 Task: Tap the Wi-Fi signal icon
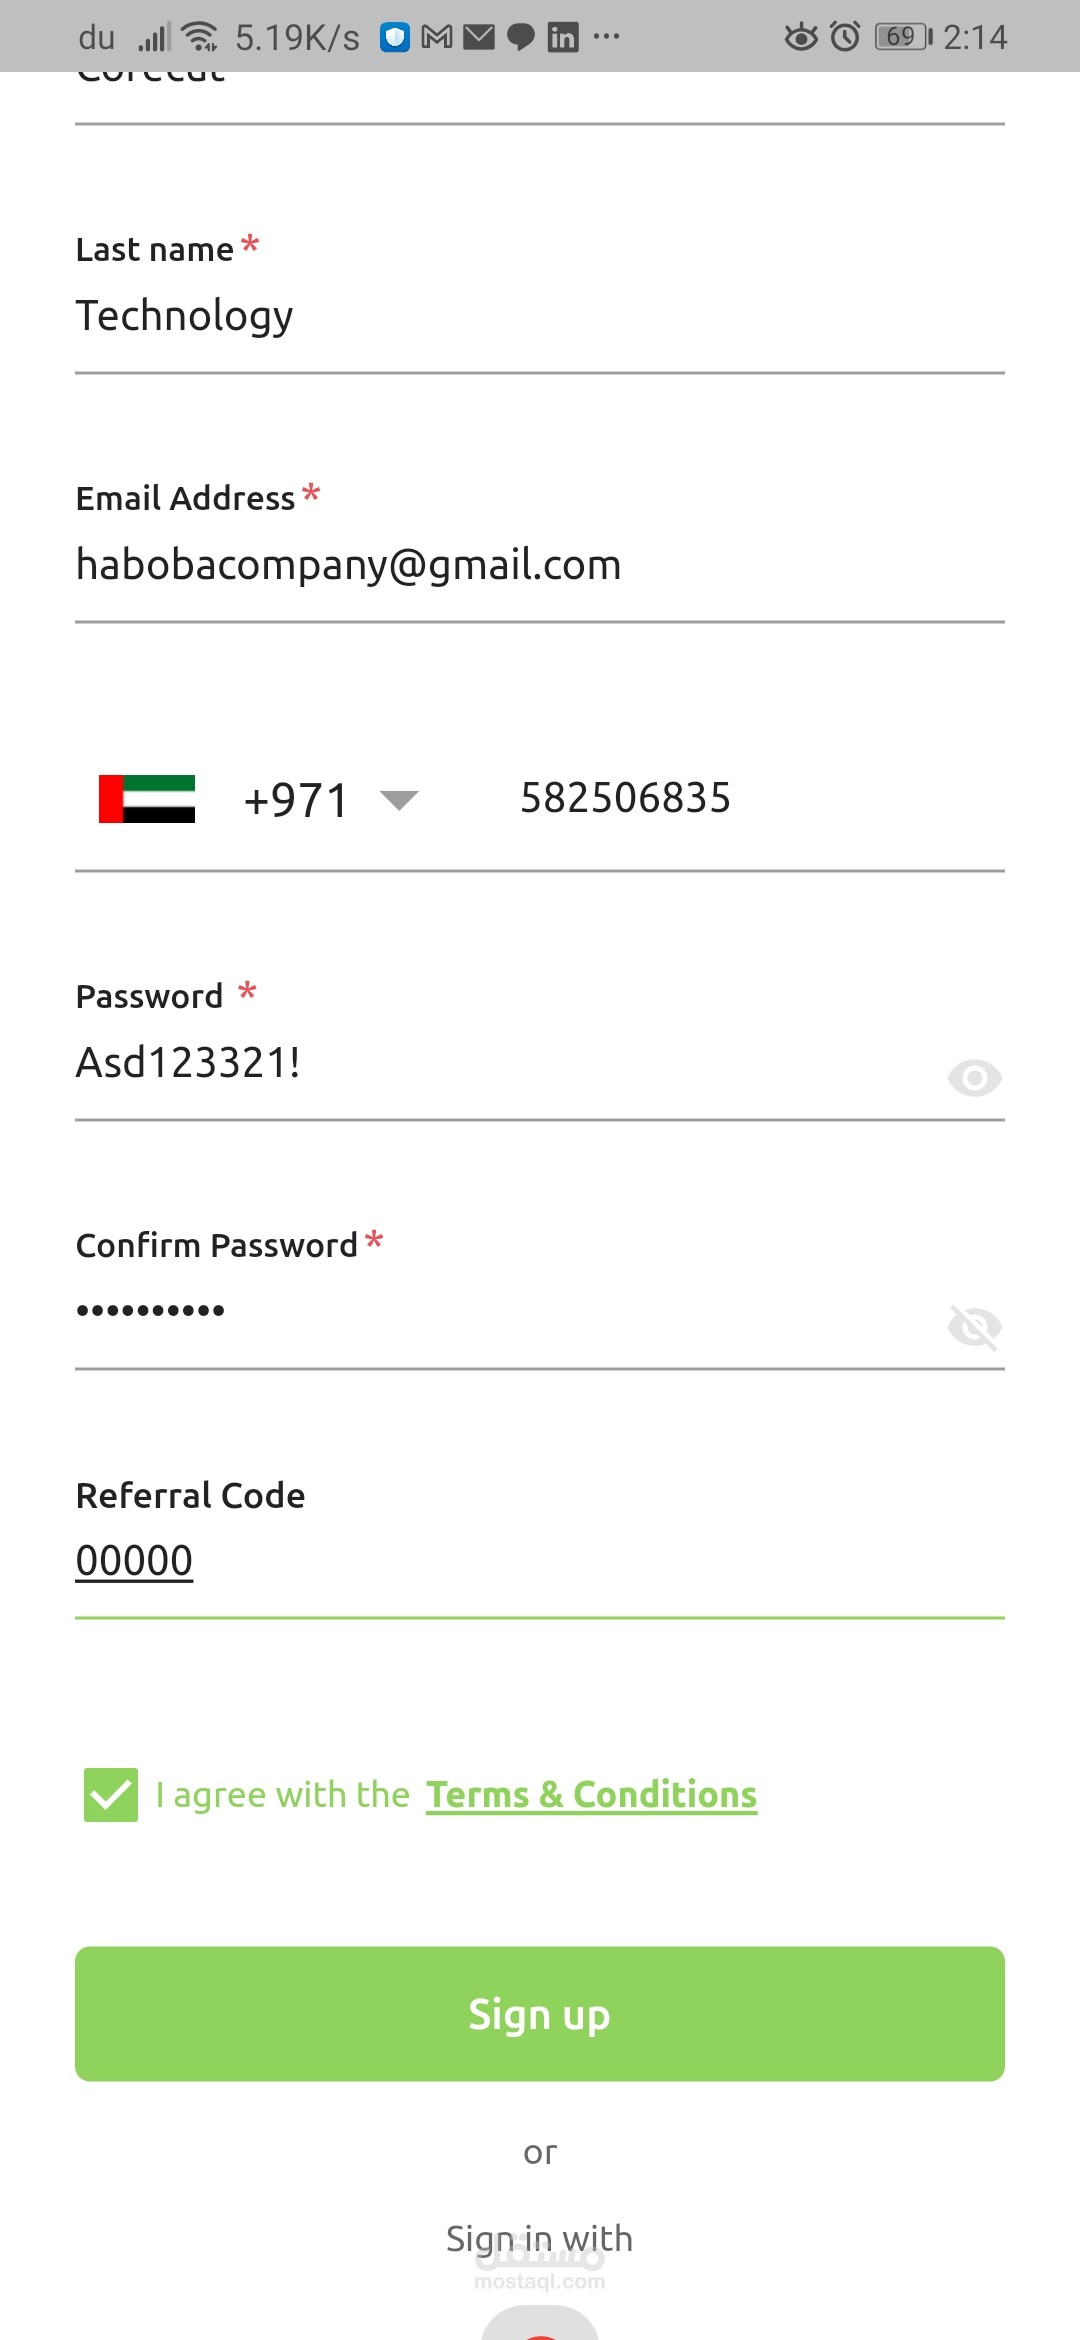click(x=200, y=37)
